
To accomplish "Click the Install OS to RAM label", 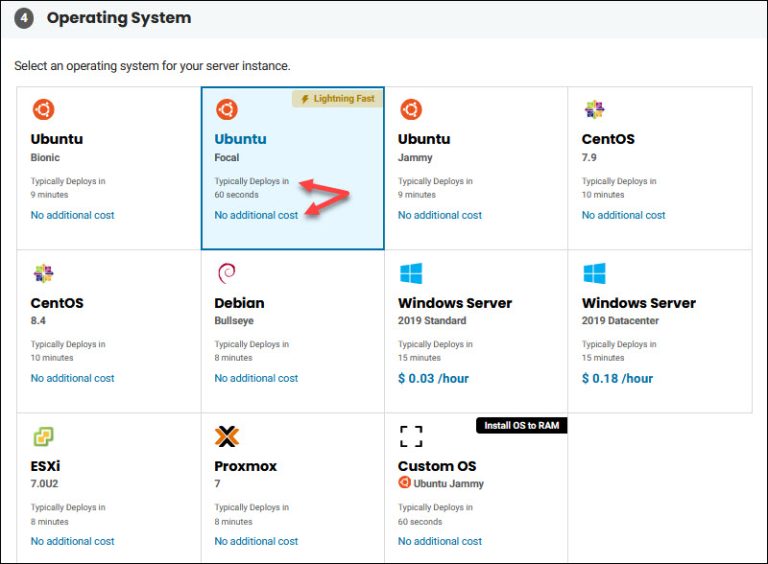I will 522,425.
